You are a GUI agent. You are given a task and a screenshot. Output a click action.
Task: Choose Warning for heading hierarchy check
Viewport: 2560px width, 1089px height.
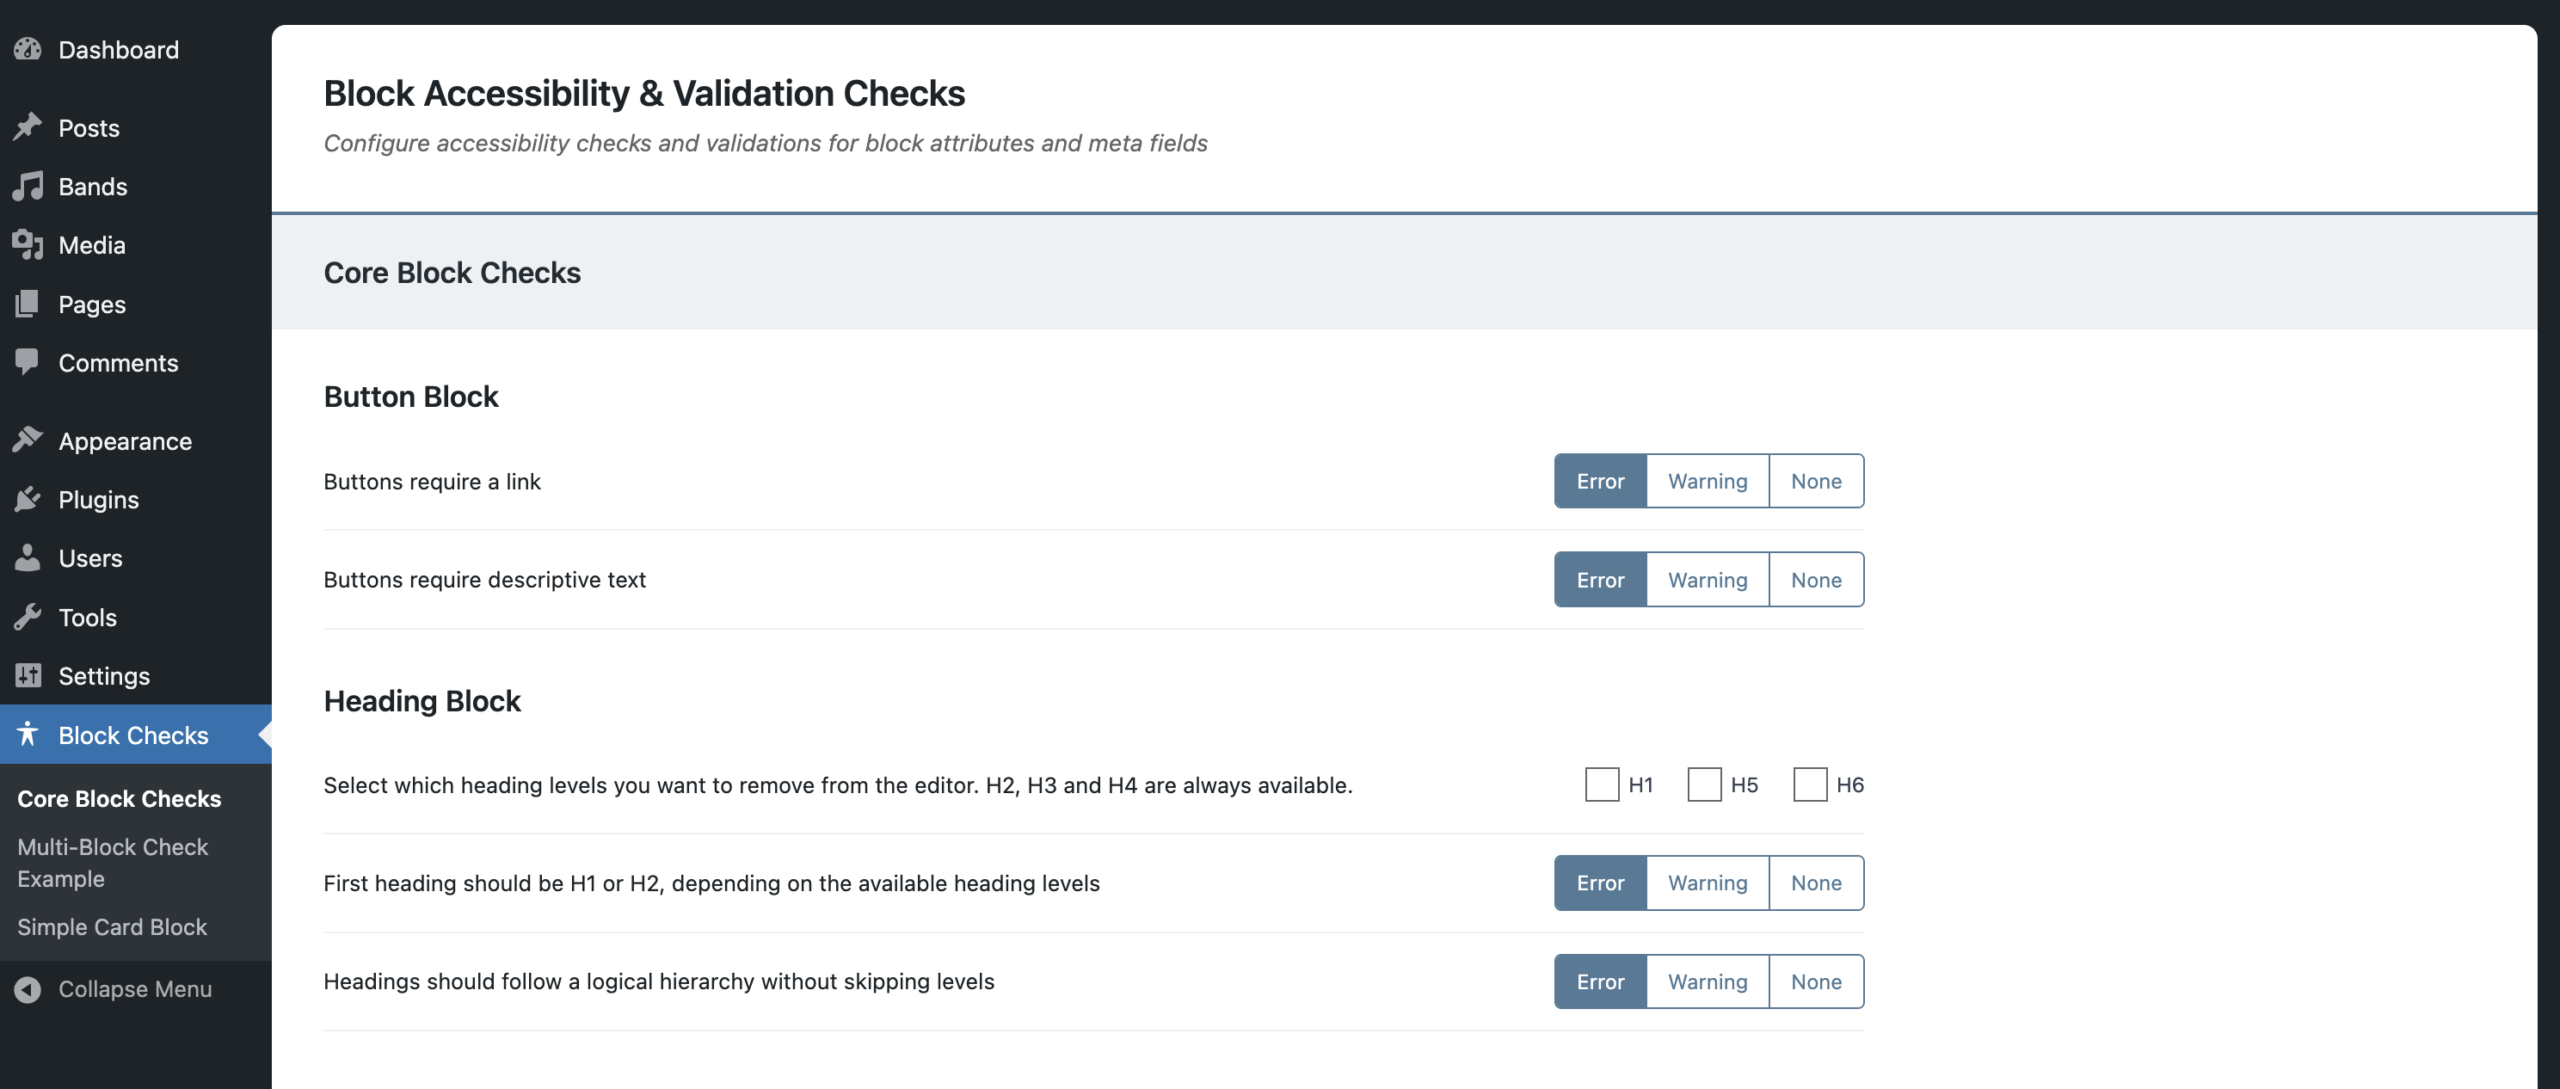point(1707,981)
